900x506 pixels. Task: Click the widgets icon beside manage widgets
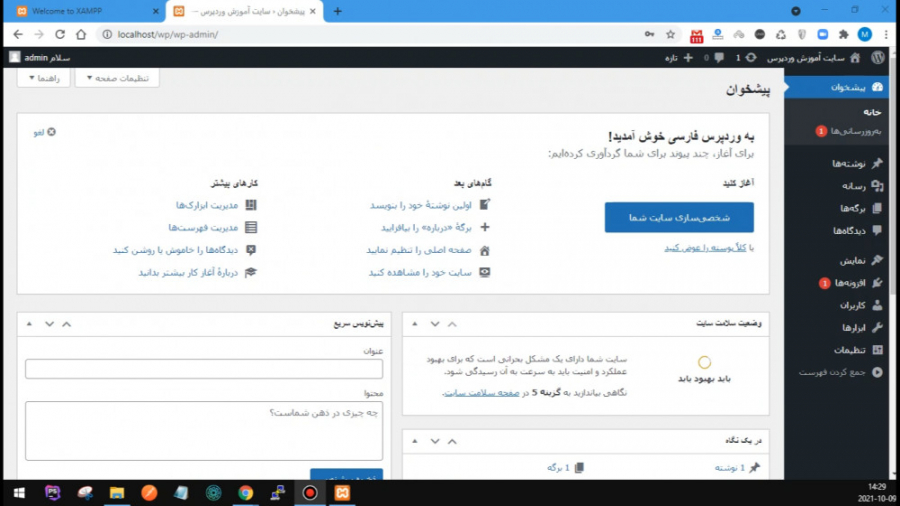[x=251, y=205]
